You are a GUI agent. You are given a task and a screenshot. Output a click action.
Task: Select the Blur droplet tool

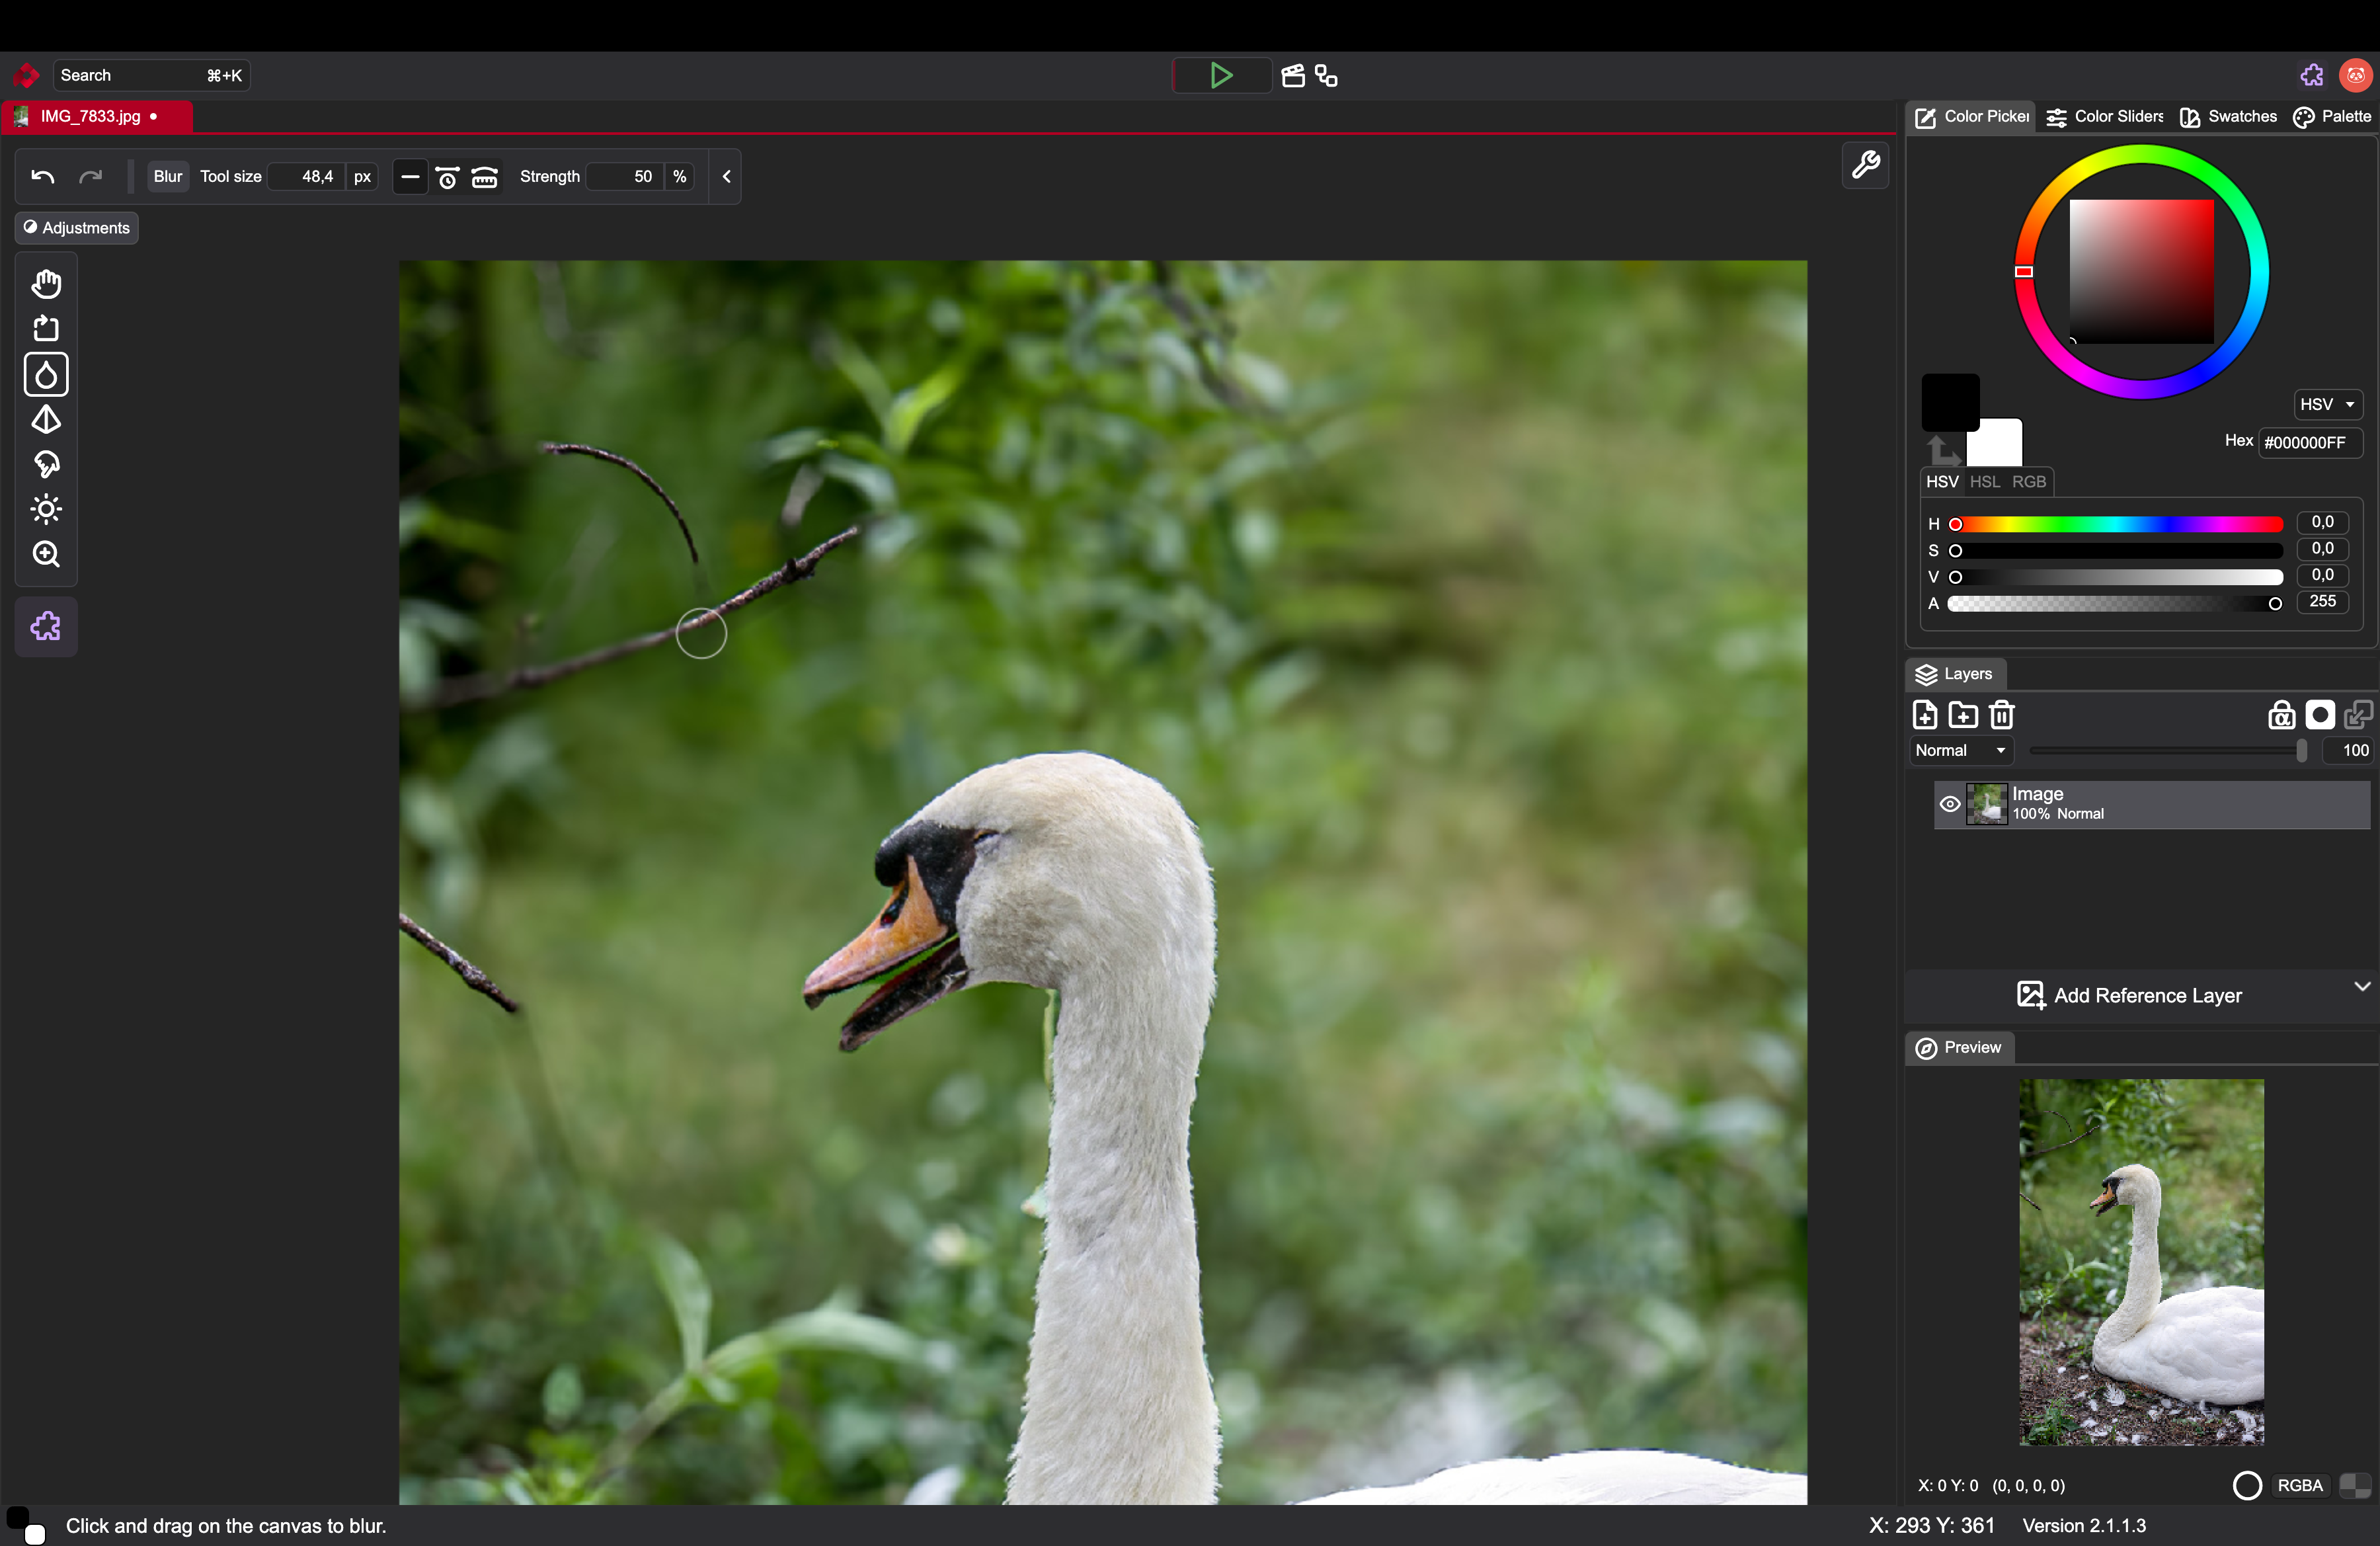coord(46,375)
